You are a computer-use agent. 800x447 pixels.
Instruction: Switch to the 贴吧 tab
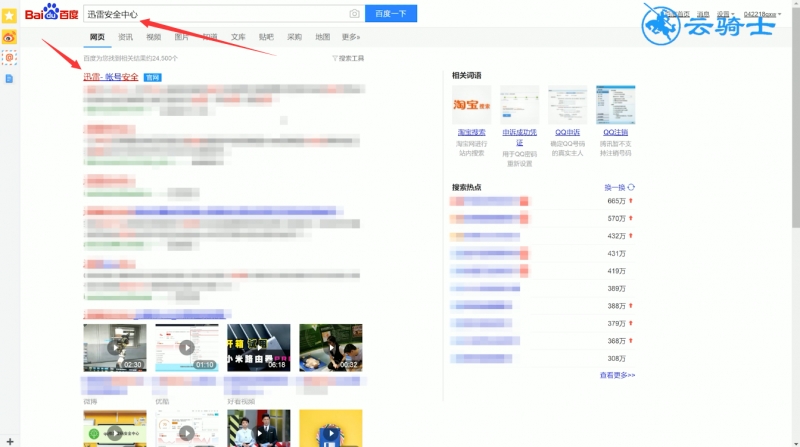click(266, 37)
